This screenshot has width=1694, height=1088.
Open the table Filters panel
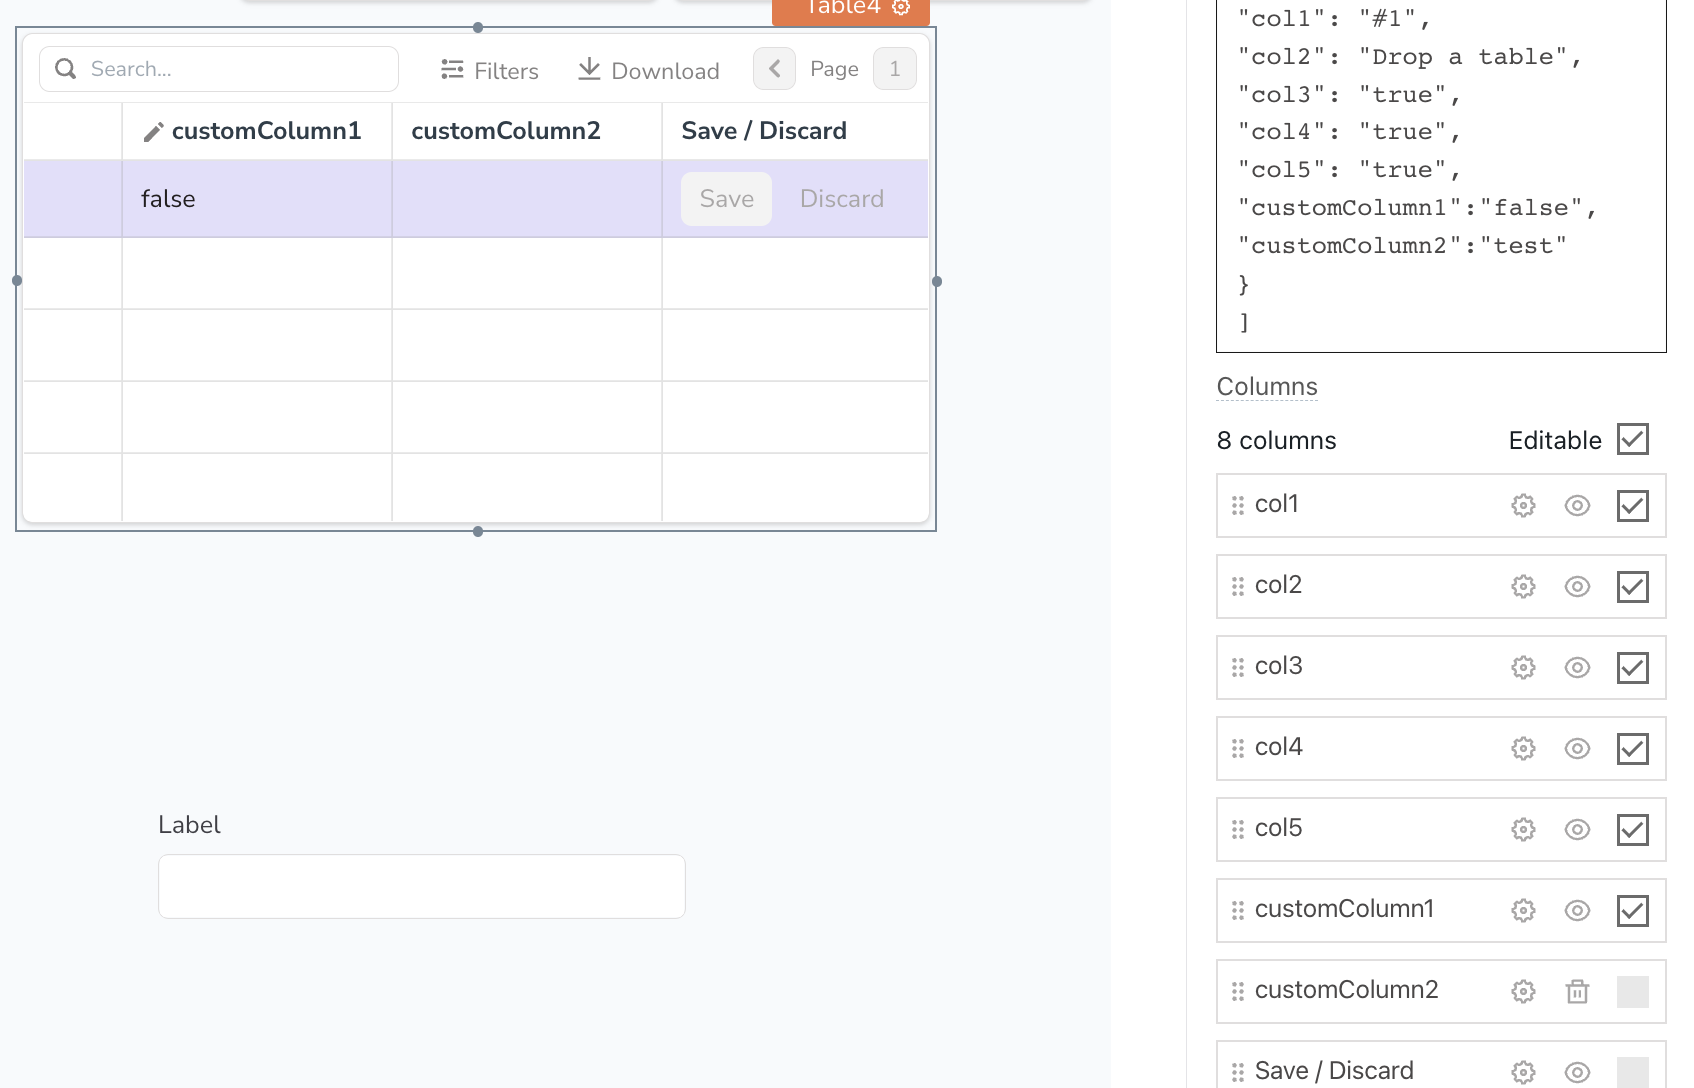[490, 71]
